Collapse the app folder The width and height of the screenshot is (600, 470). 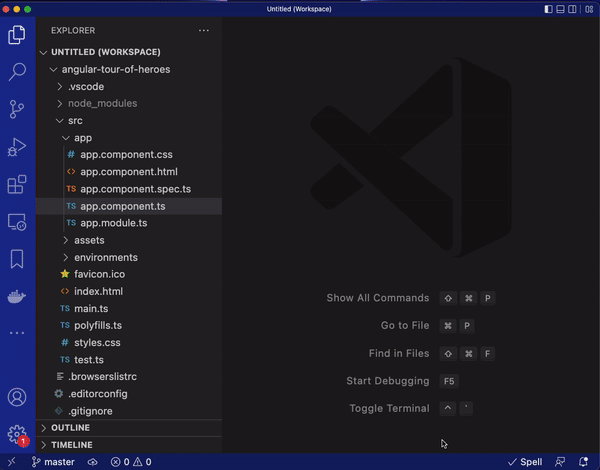click(129, 138)
